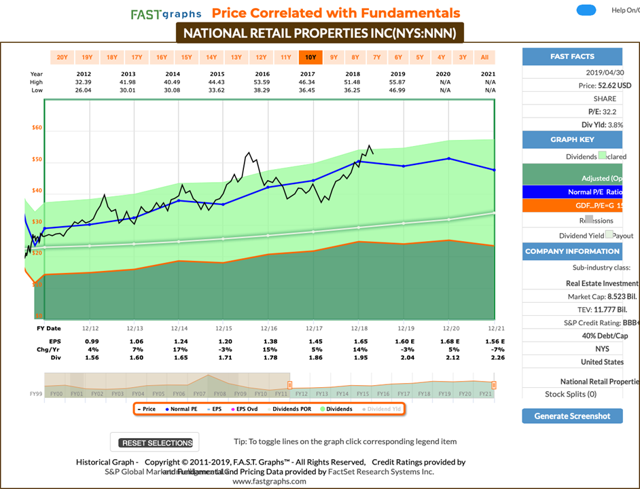The width and height of the screenshot is (640, 489).
Task: Click the National Retail Properties title banner
Action: 320,33
